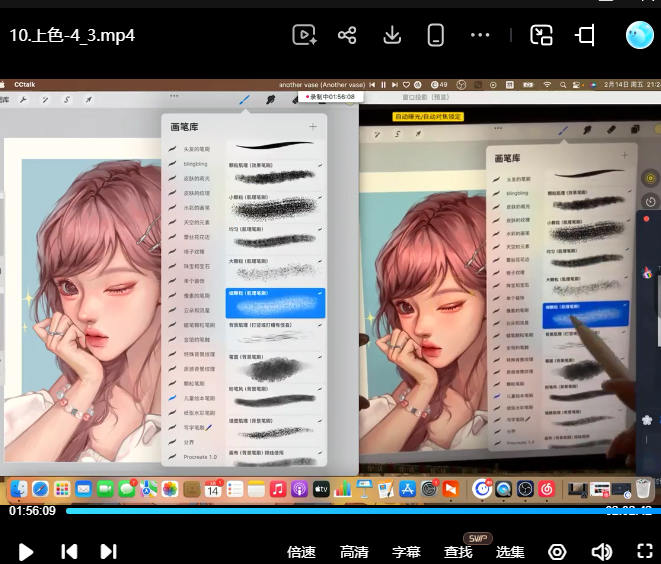Download the video with the download icon
The width and height of the screenshot is (661, 564).
coord(392,35)
